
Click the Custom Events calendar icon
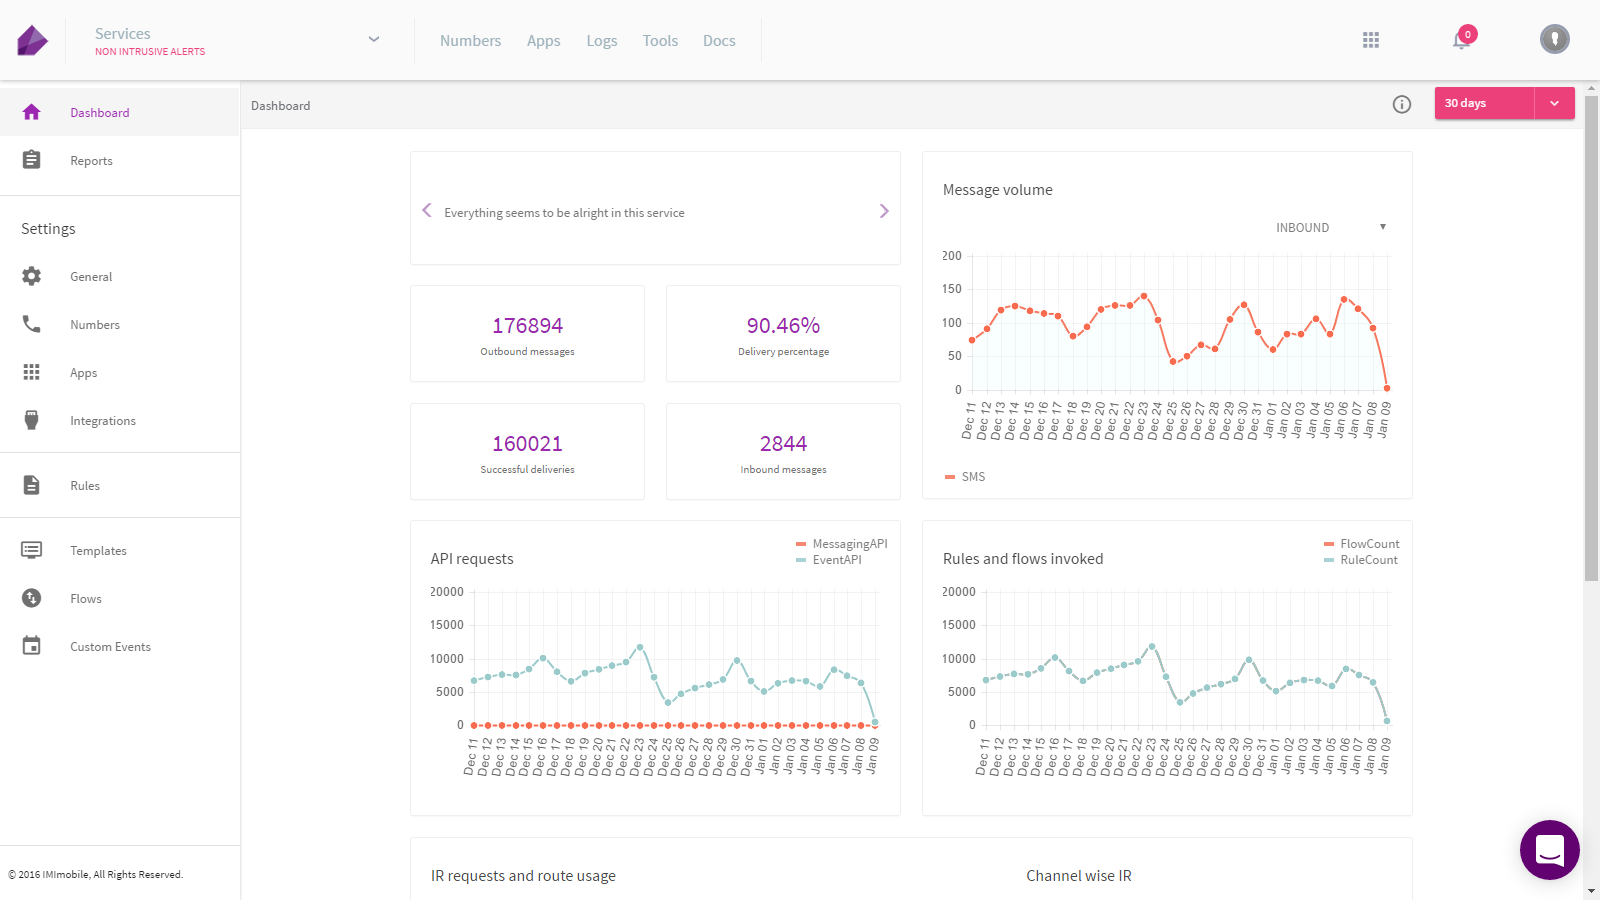(31, 646)
